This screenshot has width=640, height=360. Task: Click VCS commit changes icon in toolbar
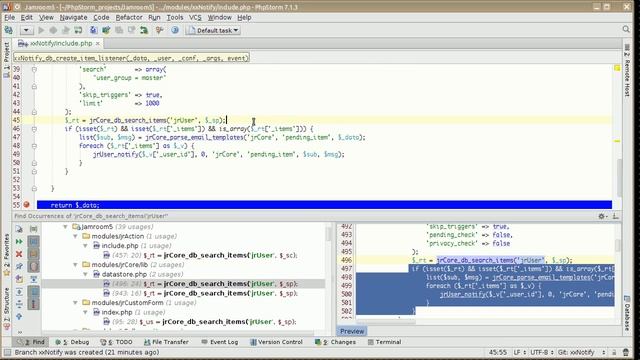(x=106, y=30)
